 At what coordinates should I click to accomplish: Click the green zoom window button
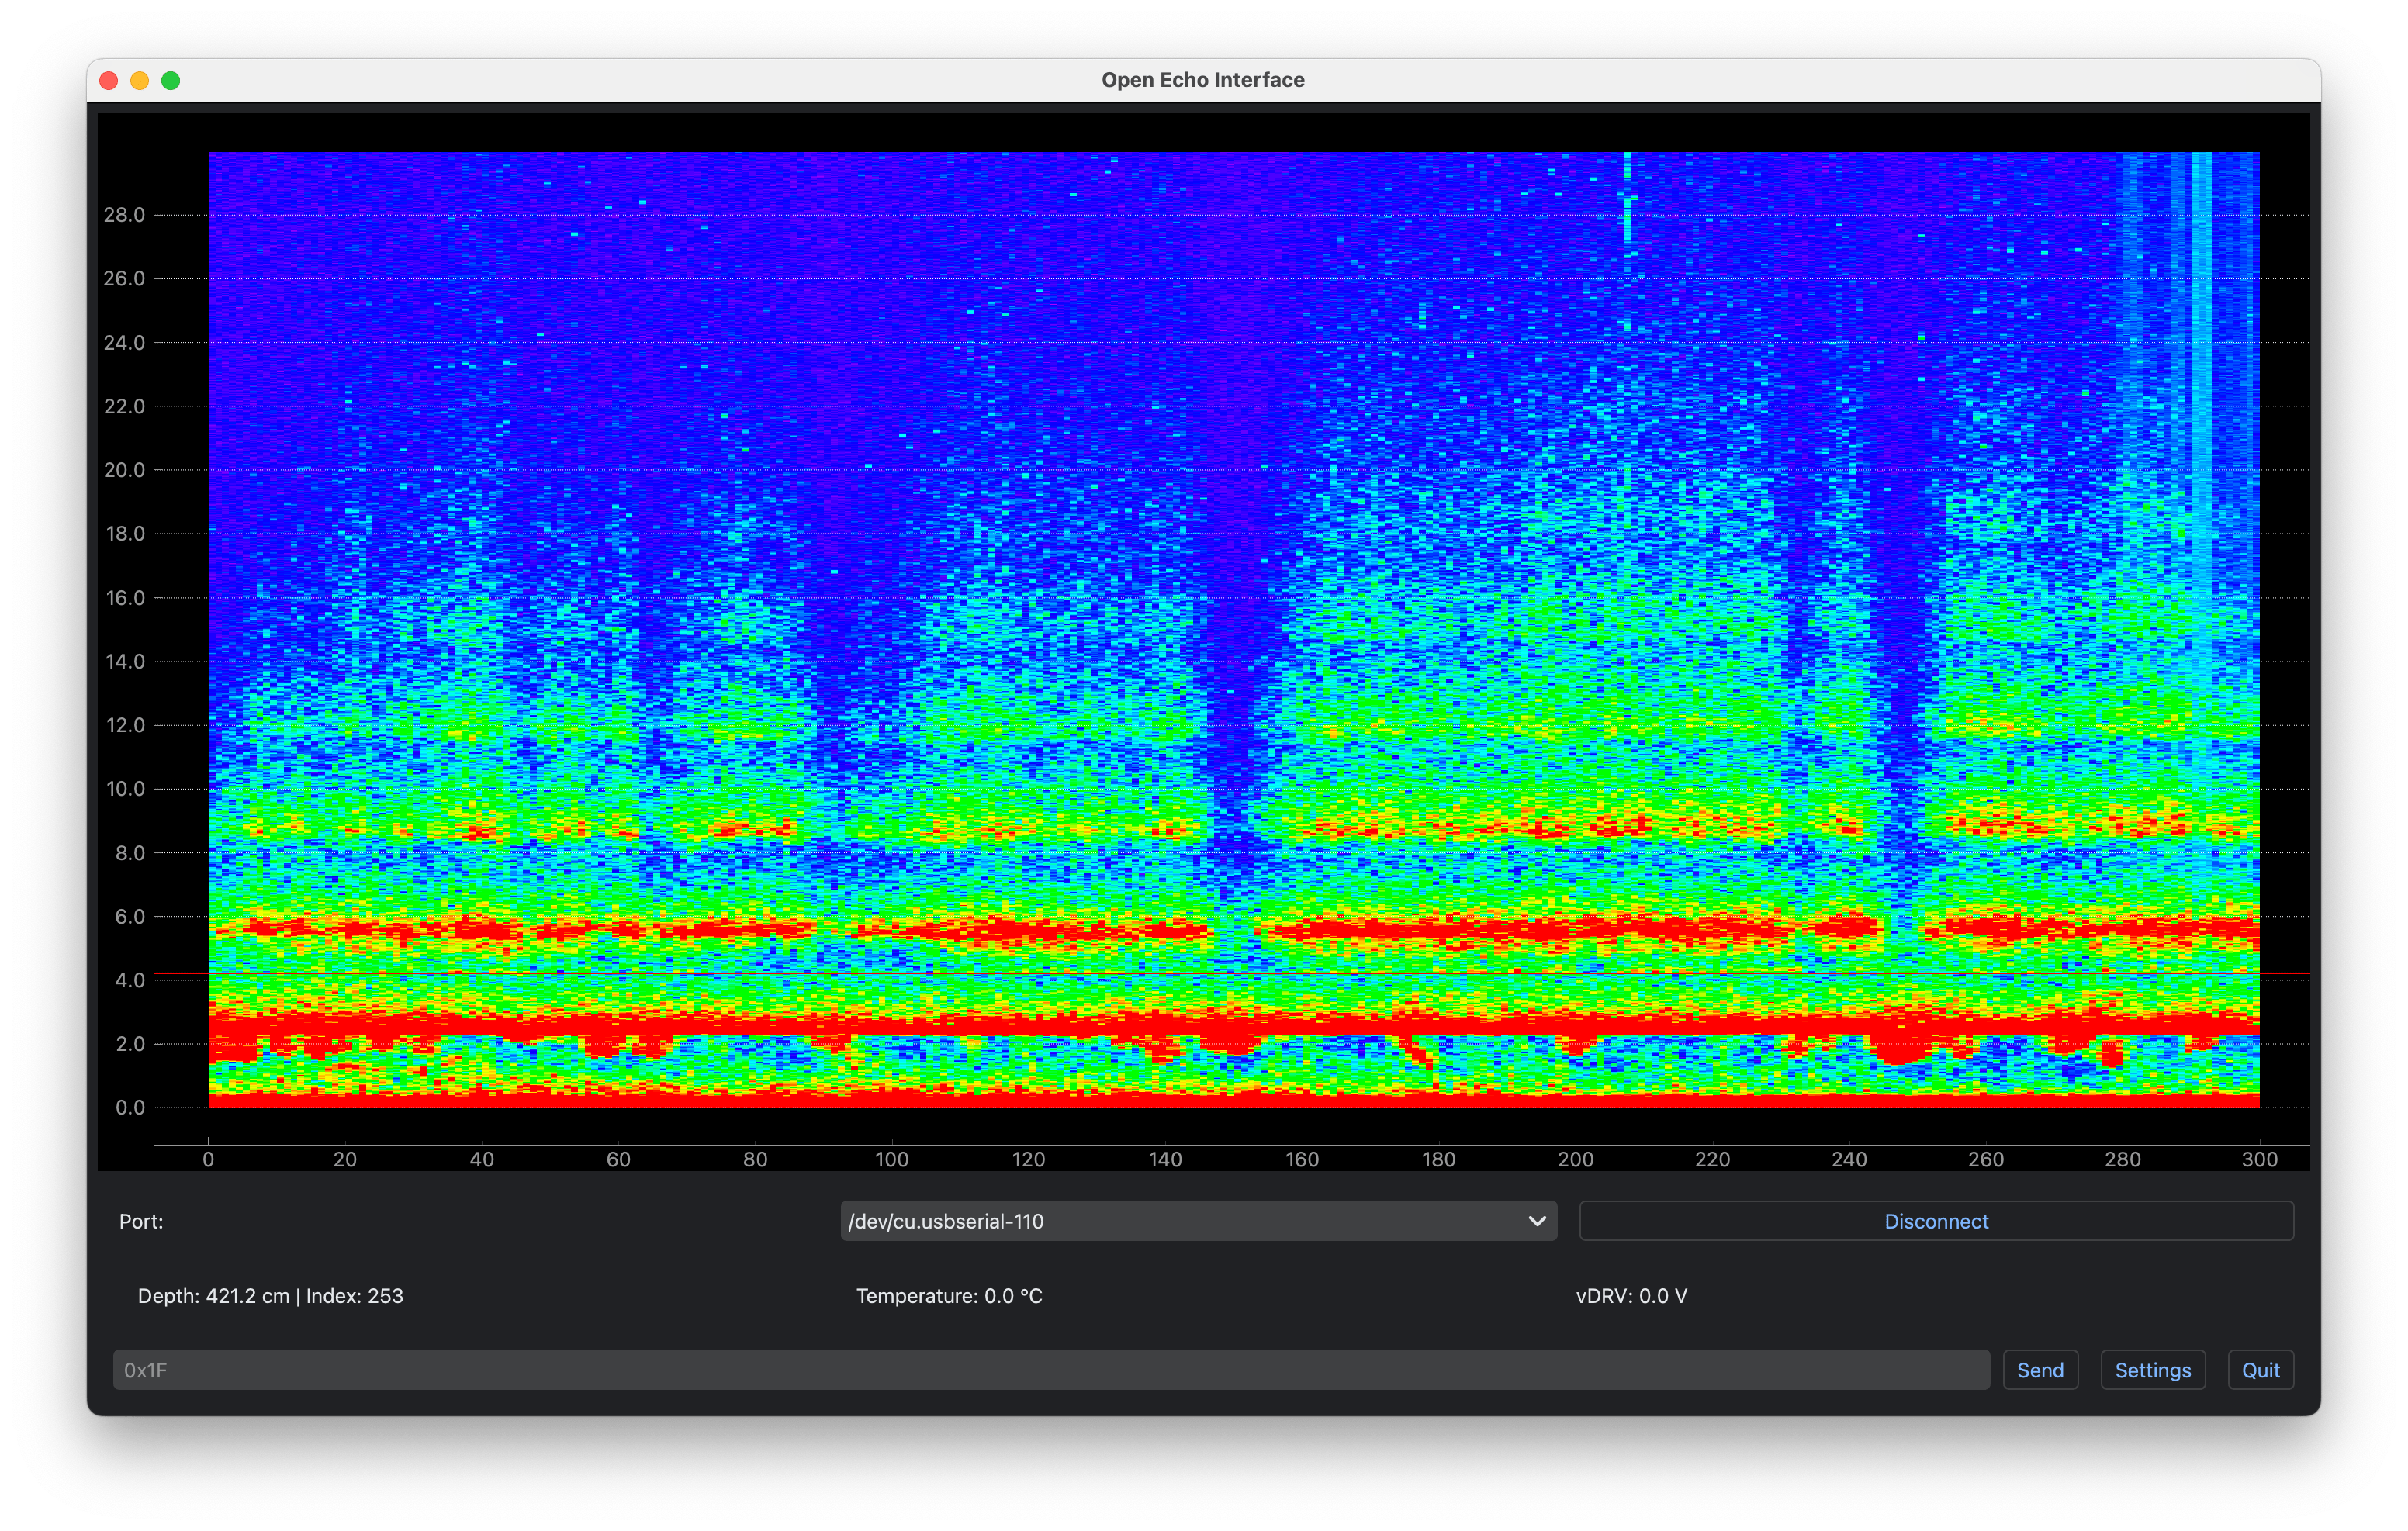171,80
